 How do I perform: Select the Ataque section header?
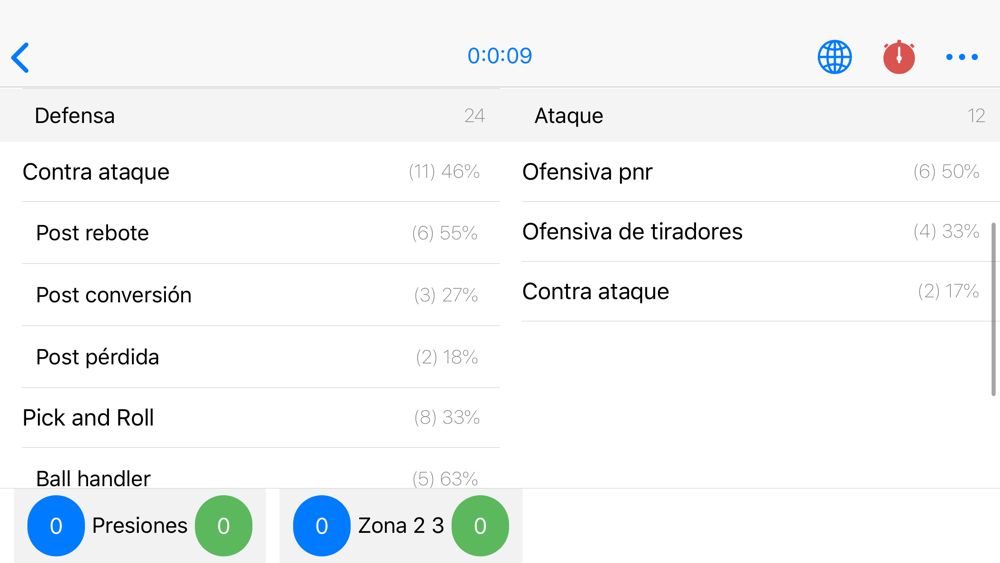[750, 115]
